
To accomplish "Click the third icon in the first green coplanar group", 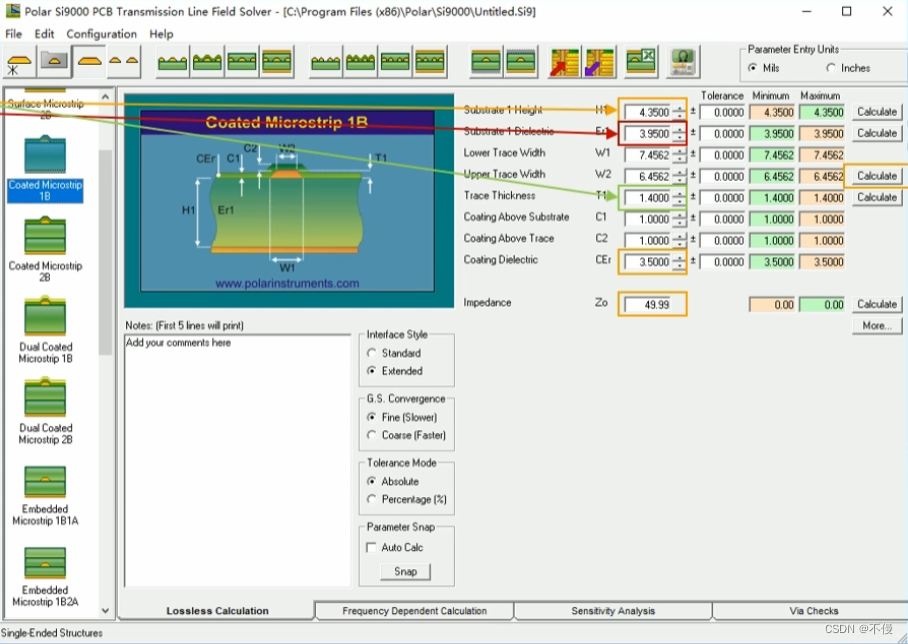I will click(x=242, y=62).
